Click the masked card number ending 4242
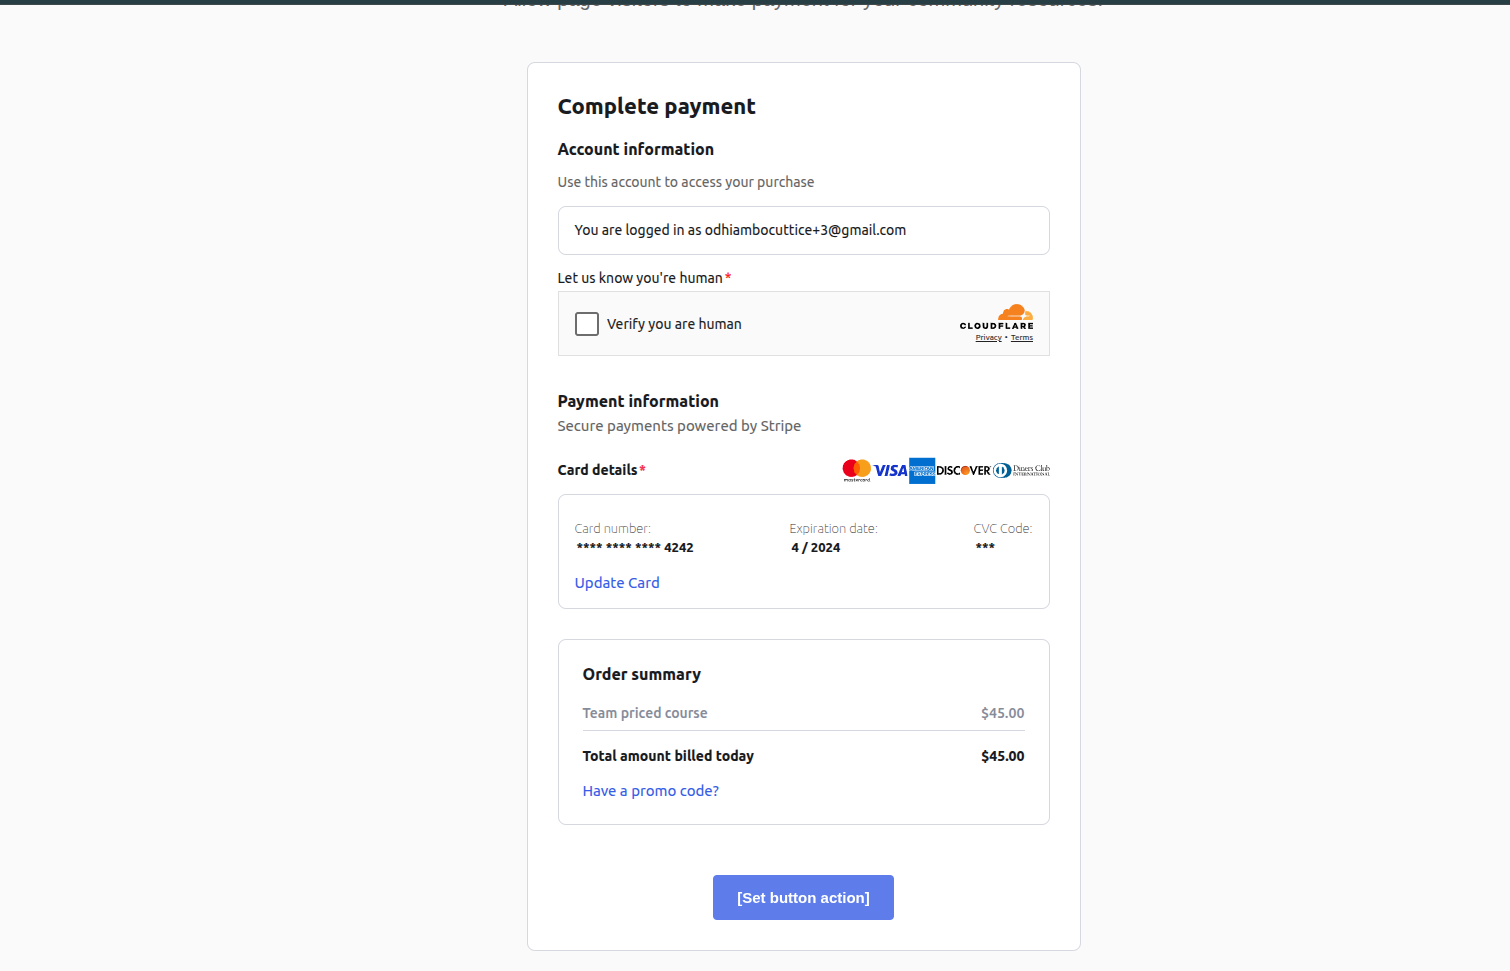This screenshot has width=1510, height=971. (x=634, y=548)
